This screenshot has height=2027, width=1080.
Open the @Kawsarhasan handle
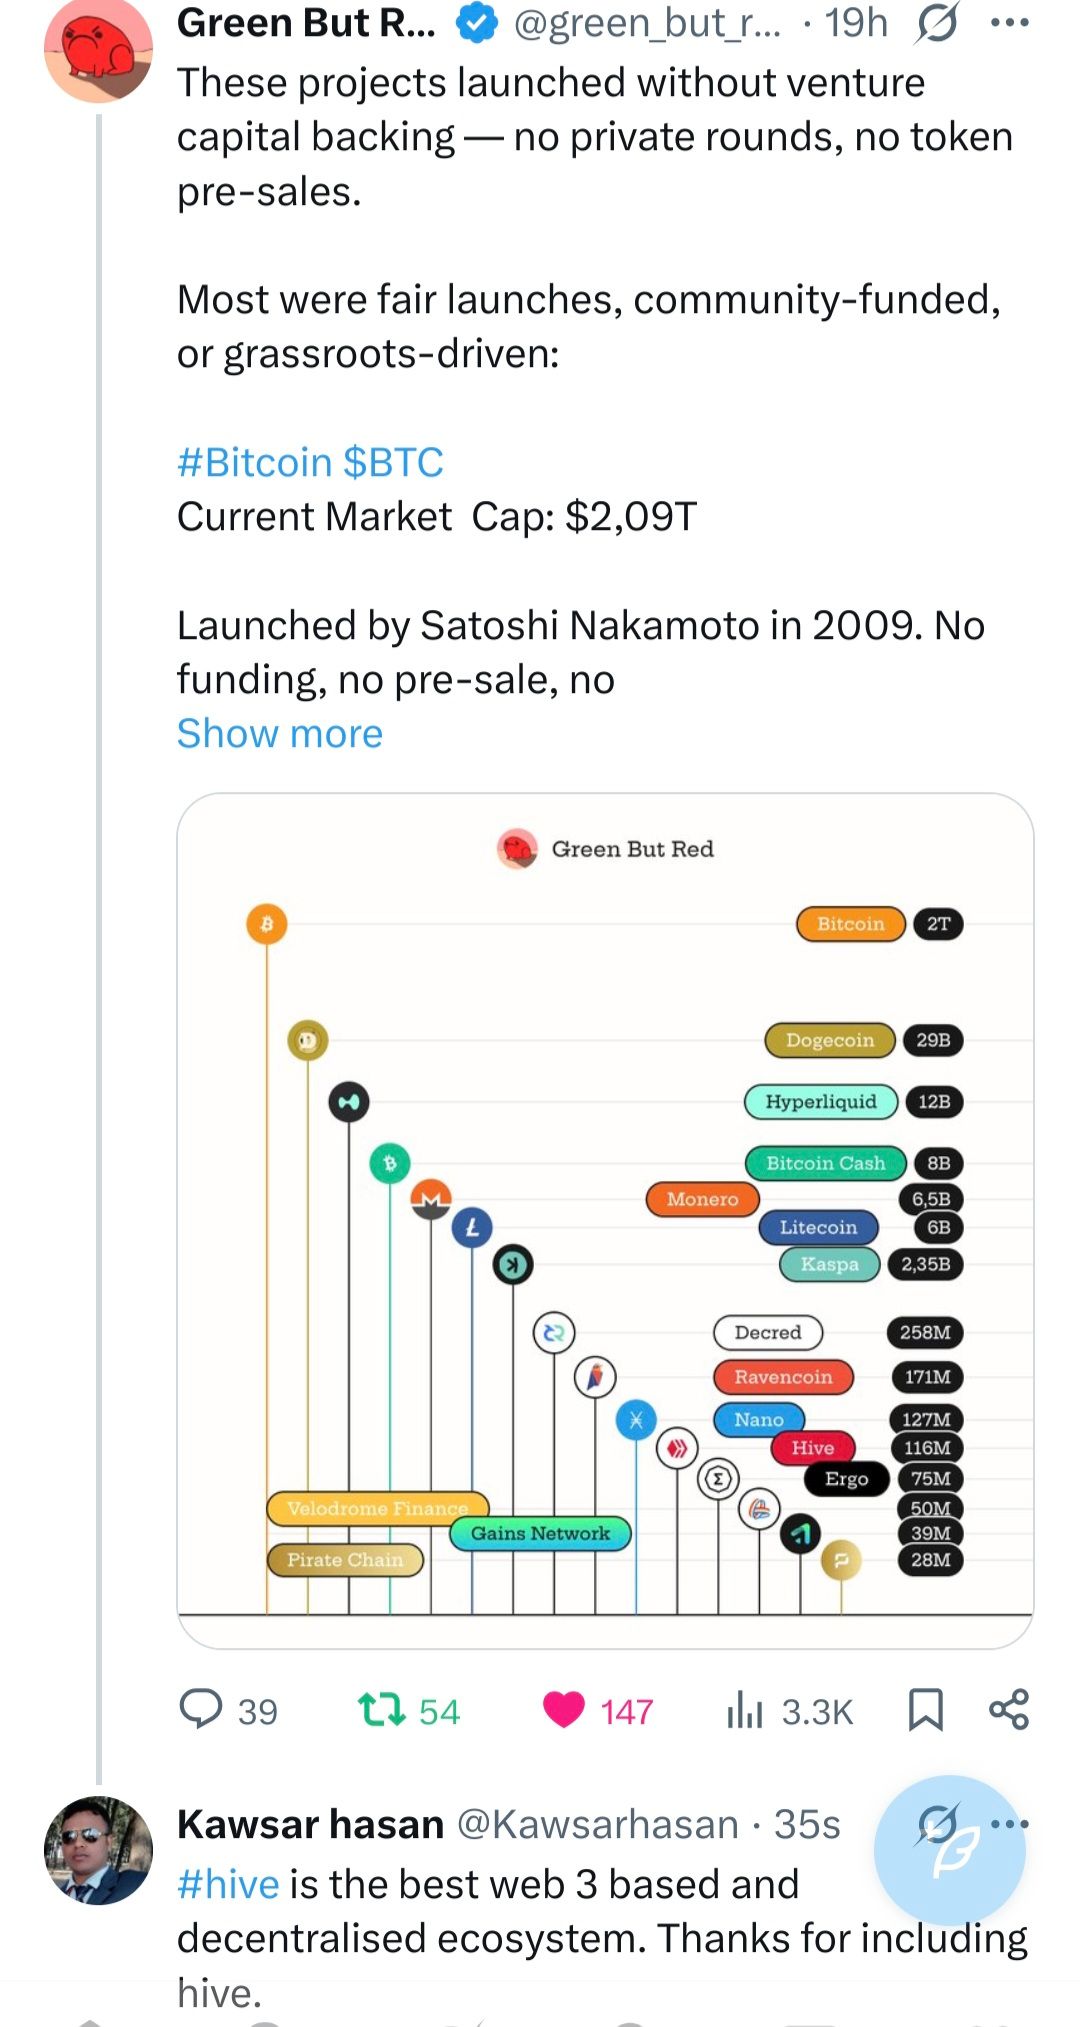tap(598, 1824)
